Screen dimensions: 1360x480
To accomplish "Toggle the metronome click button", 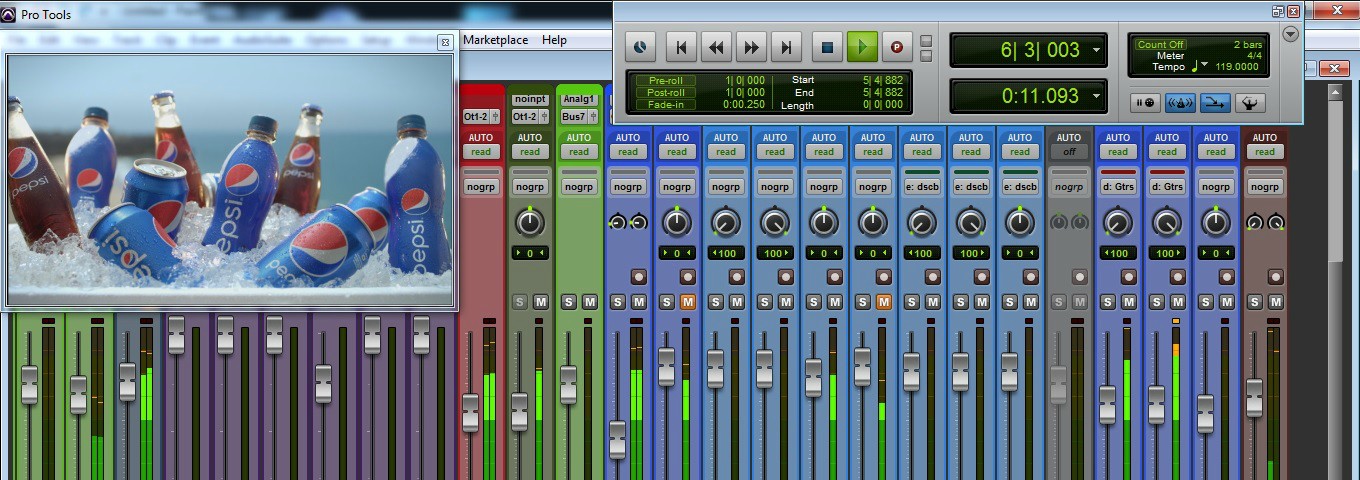I will (1181, 102).
